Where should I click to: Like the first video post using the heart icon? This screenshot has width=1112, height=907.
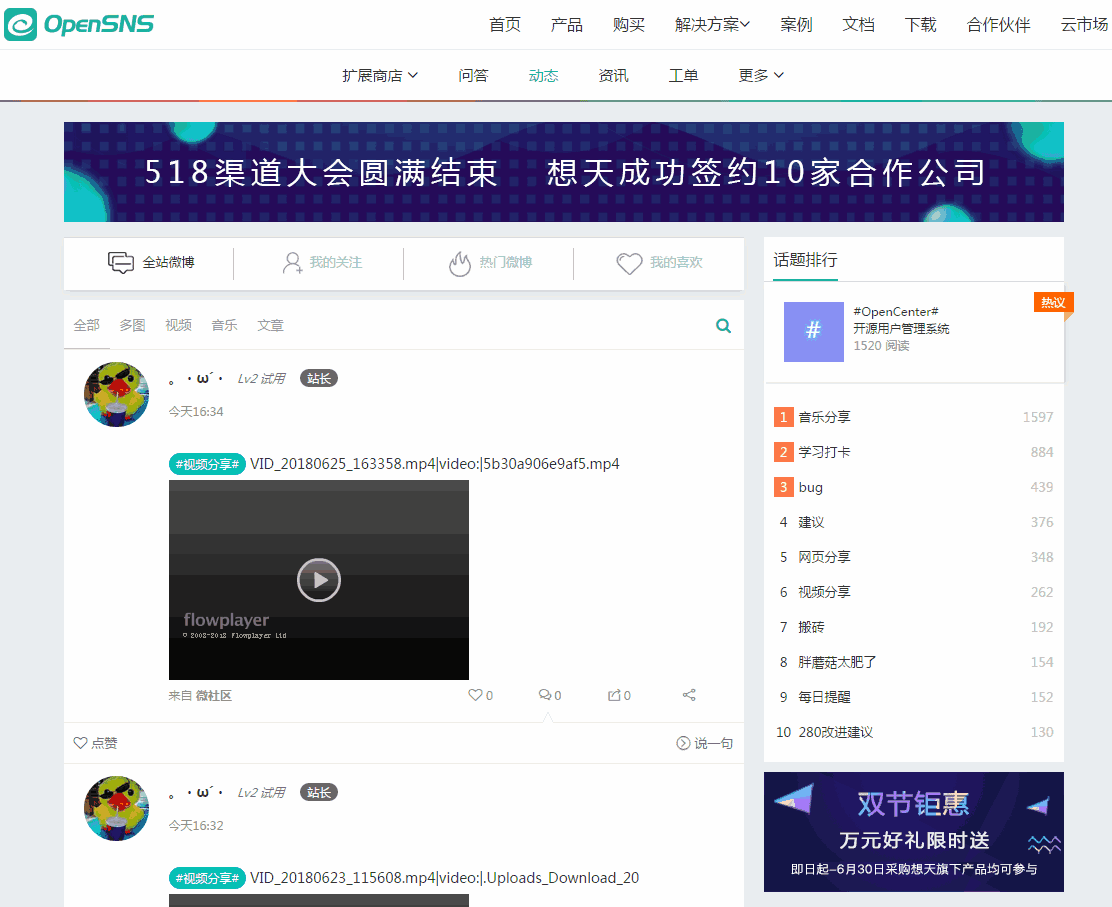pos(474,694)
